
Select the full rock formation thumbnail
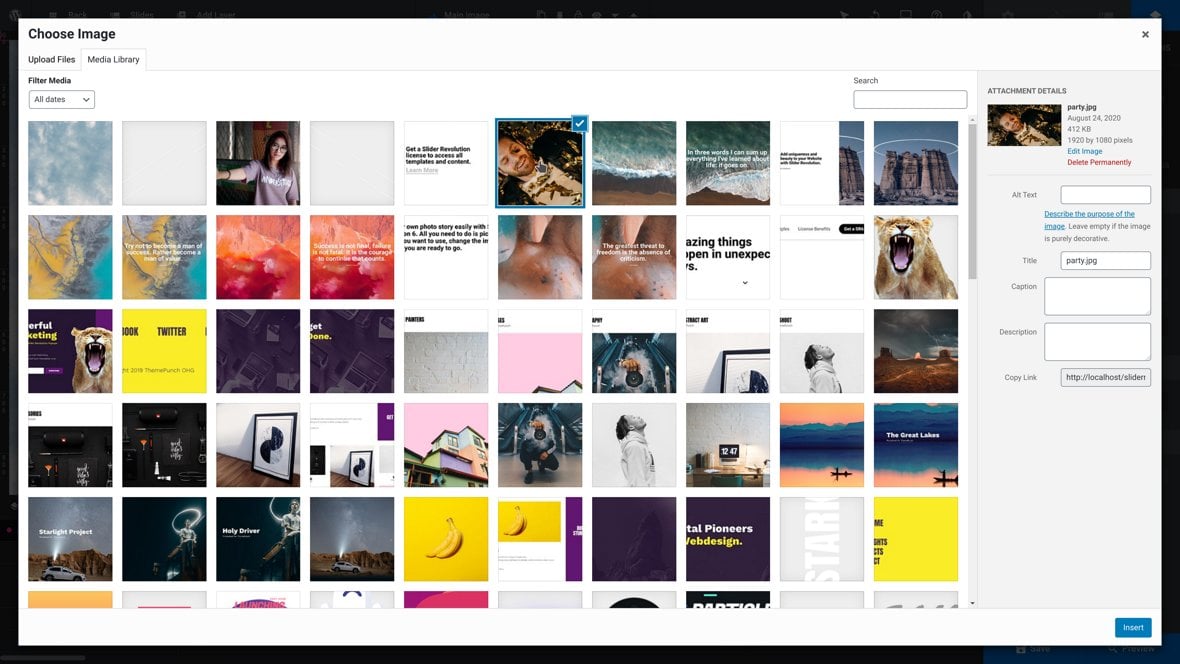pyautogui.click(x=916, y=163)
